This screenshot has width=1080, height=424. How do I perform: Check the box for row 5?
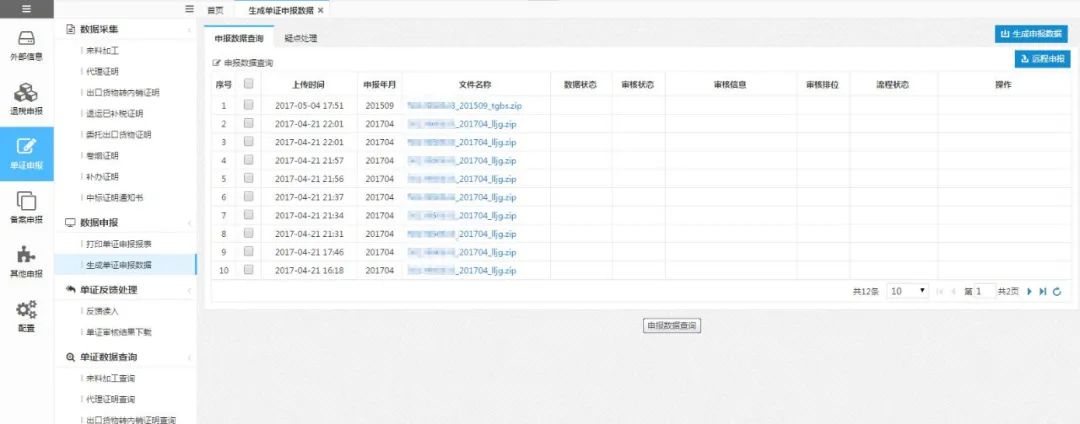point(249,178)
